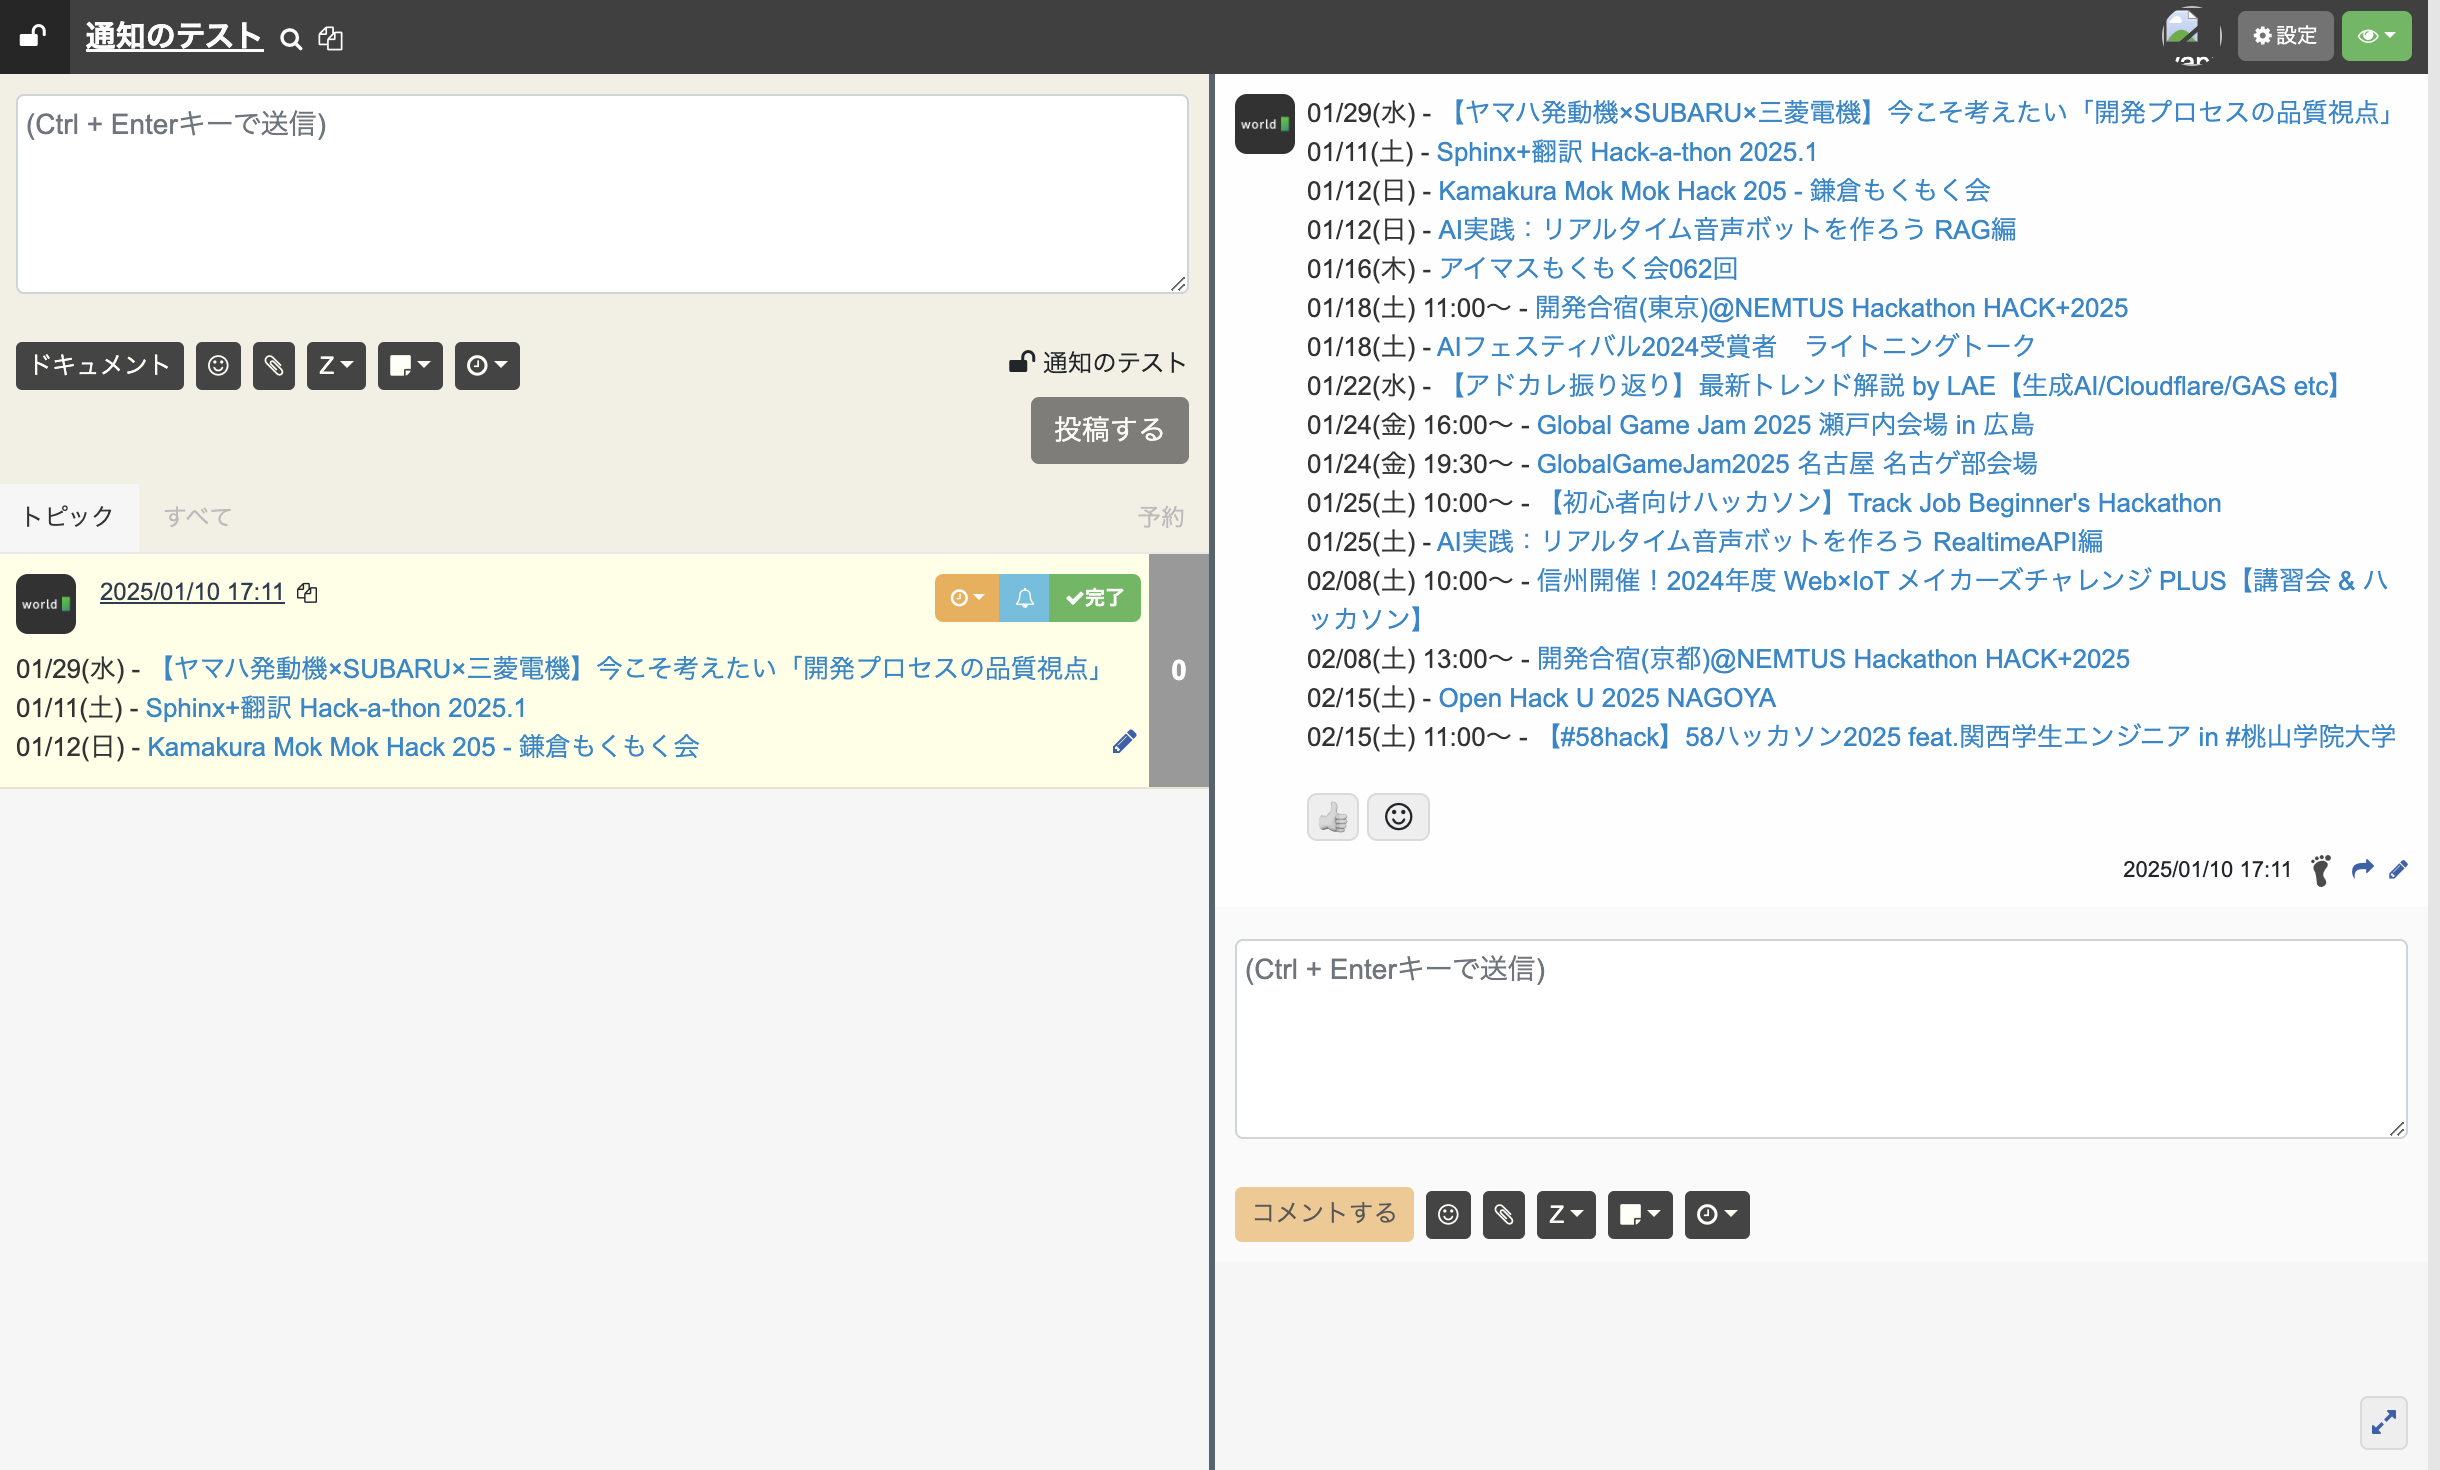Mark the topic as 完了
Image resolution: width=2440 pixels, height=1470 pixels.
click(x=1095, y=598)
